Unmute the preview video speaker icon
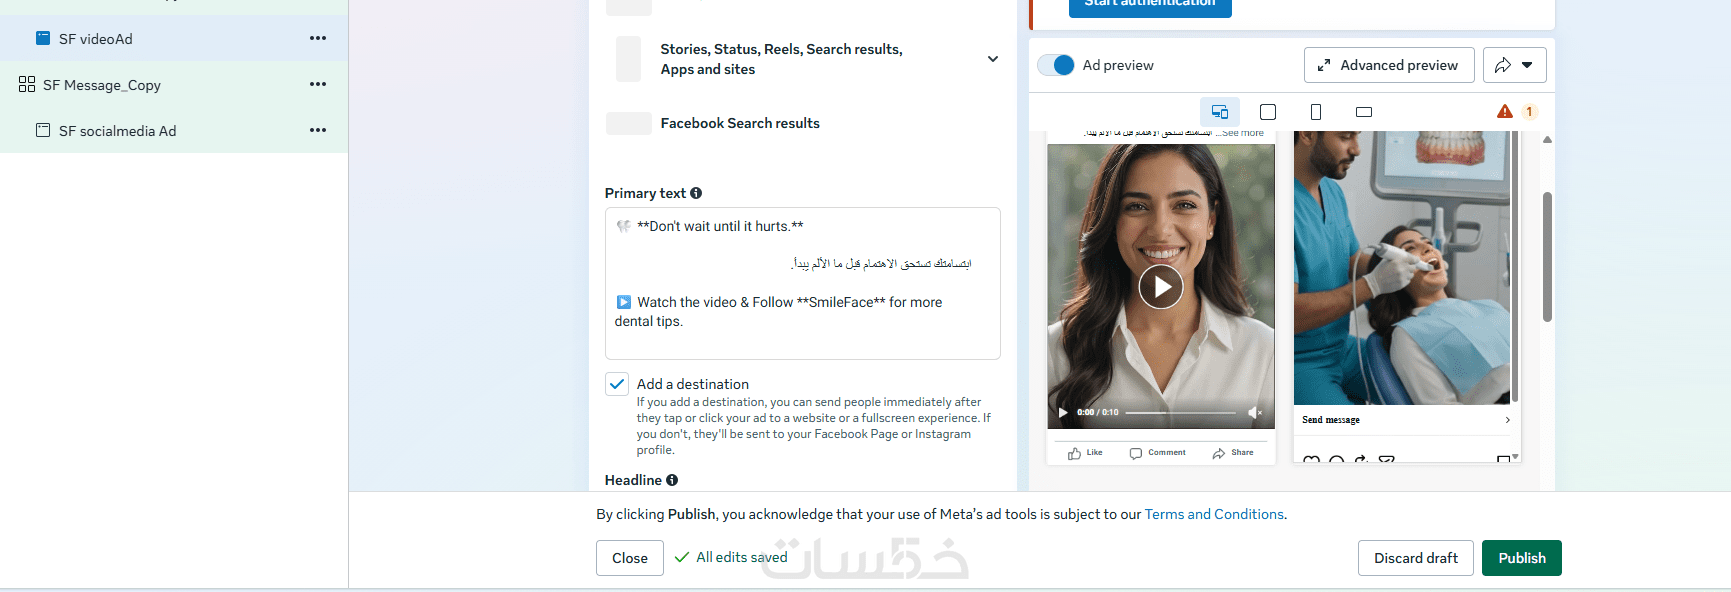1731x592 pixels. (x=1255, y=412)
